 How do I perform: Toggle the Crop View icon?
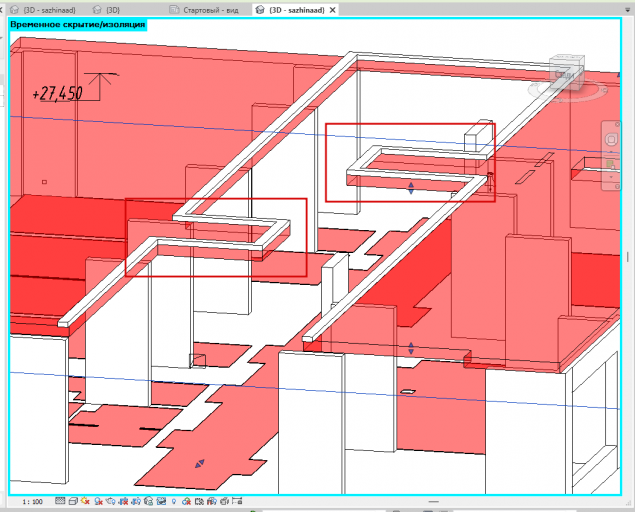pyautogui.click(x=123, y=501)
